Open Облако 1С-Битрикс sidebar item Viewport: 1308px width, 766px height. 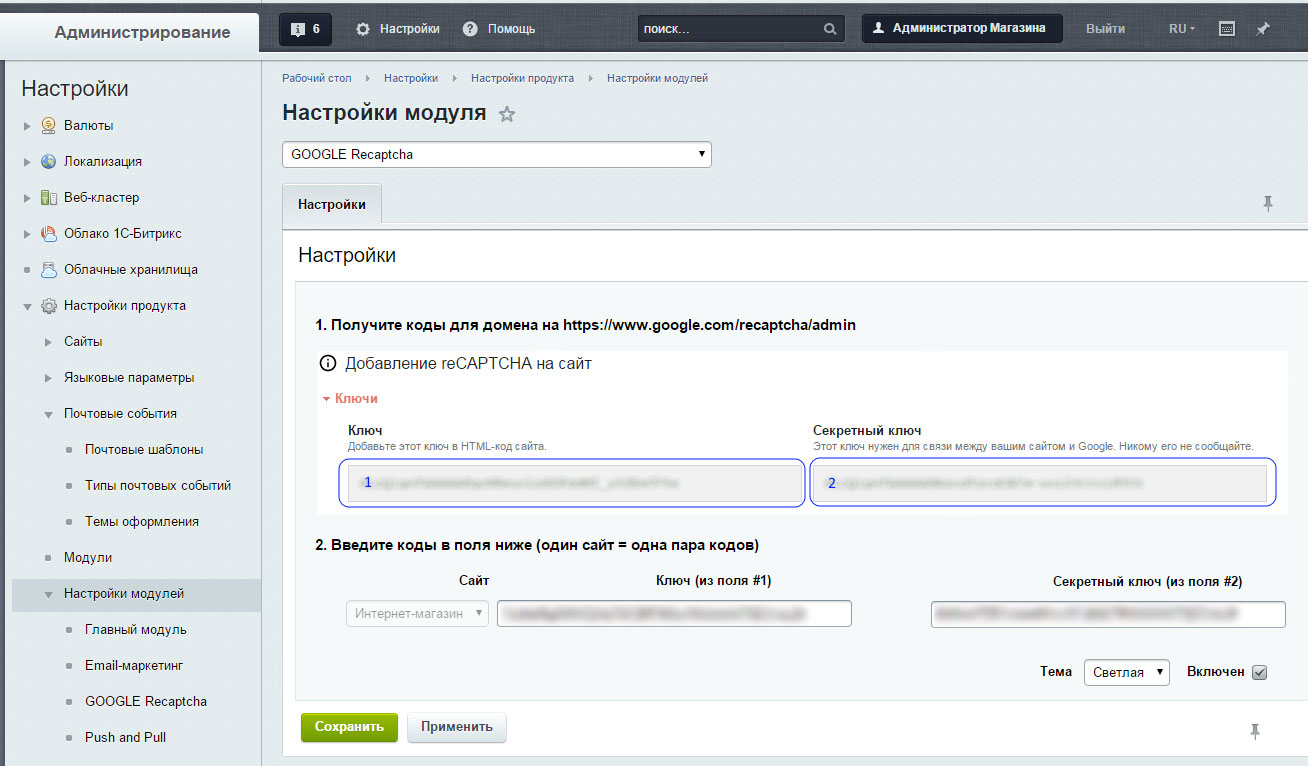(122, 233)
